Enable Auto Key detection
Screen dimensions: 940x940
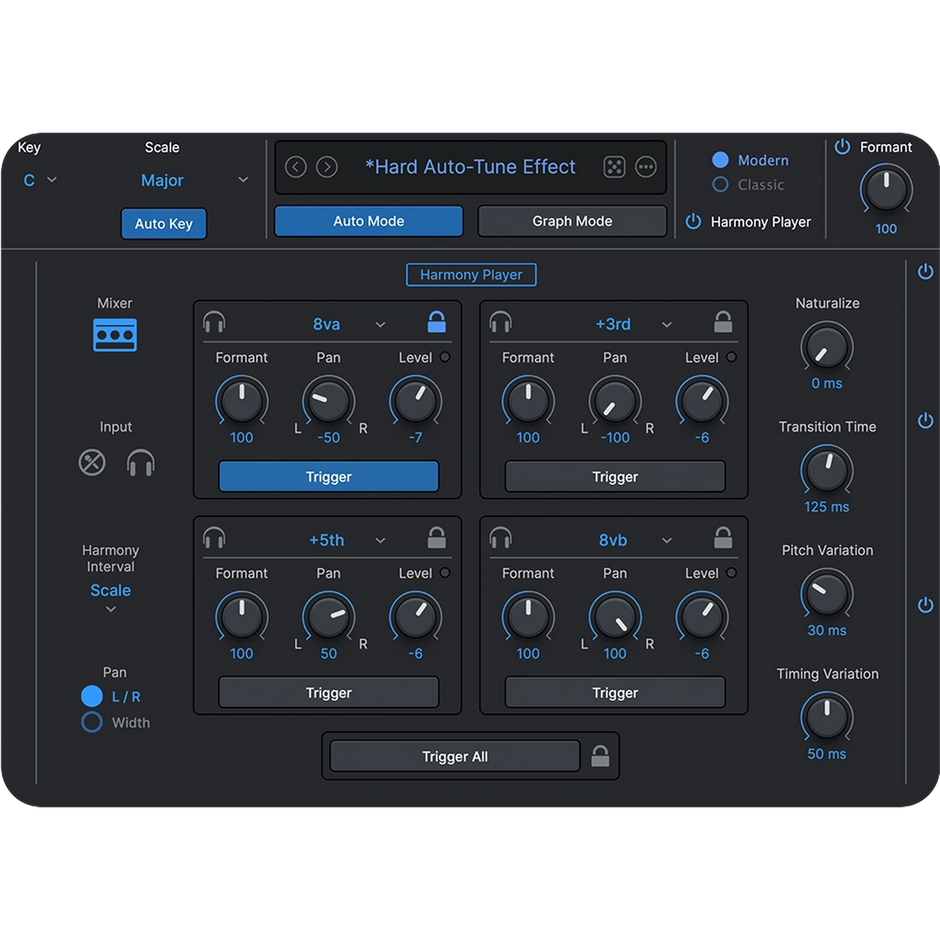click(163, 224)
